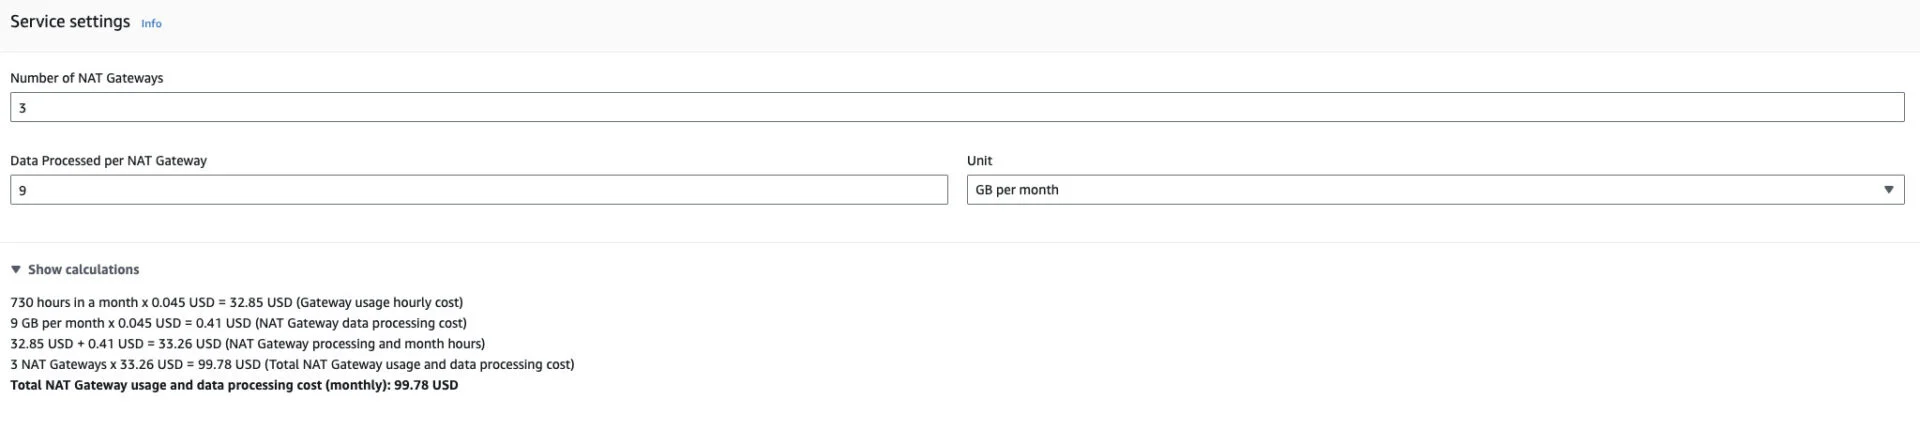Click the Number of NAT Gateways input field
Viewport: 1920px width, 430px height.
[x=956, y=107]
